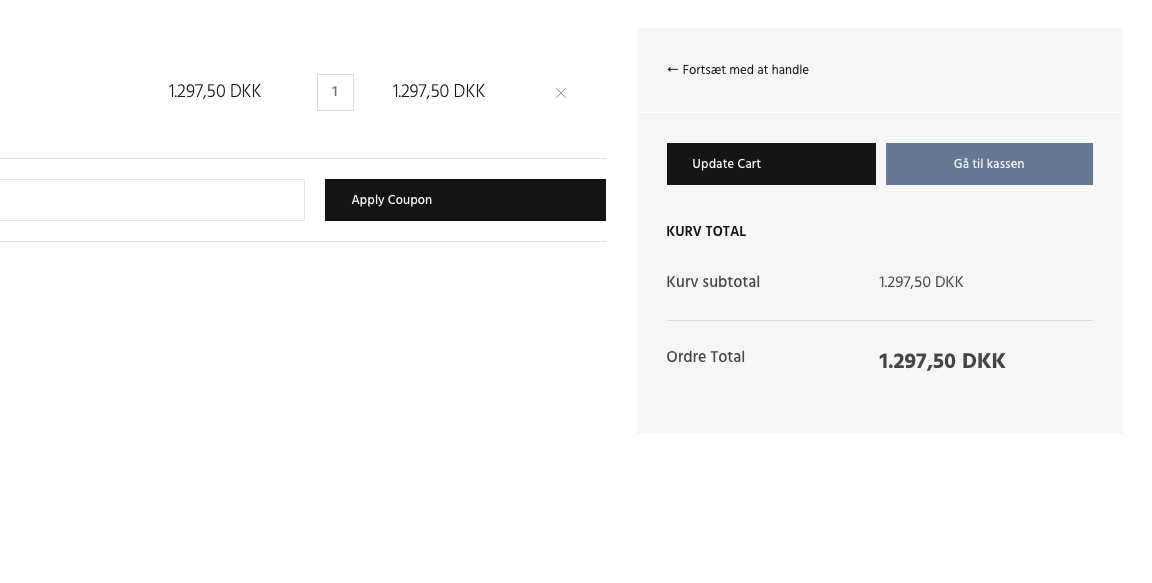Click empty grey area below the order total
The width and height of the screenshot is (1152, 583).
pos(879,410)
